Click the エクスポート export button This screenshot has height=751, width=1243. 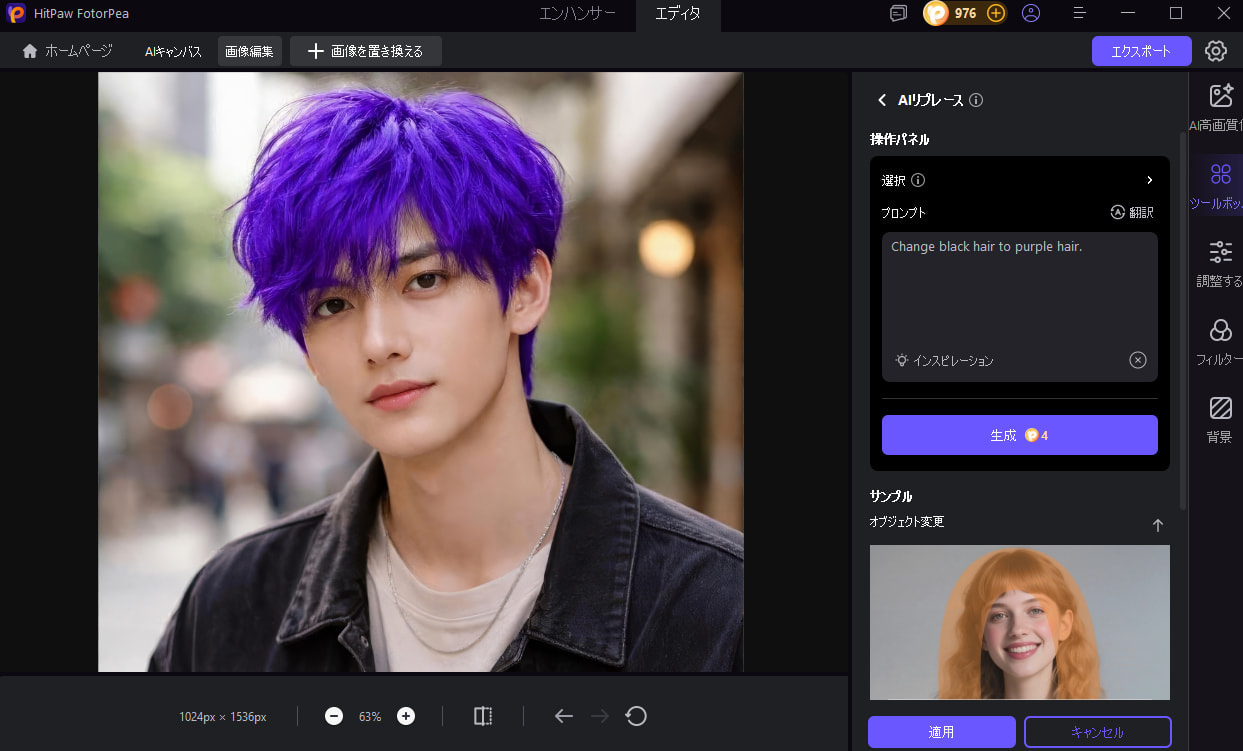point(1141,50)
